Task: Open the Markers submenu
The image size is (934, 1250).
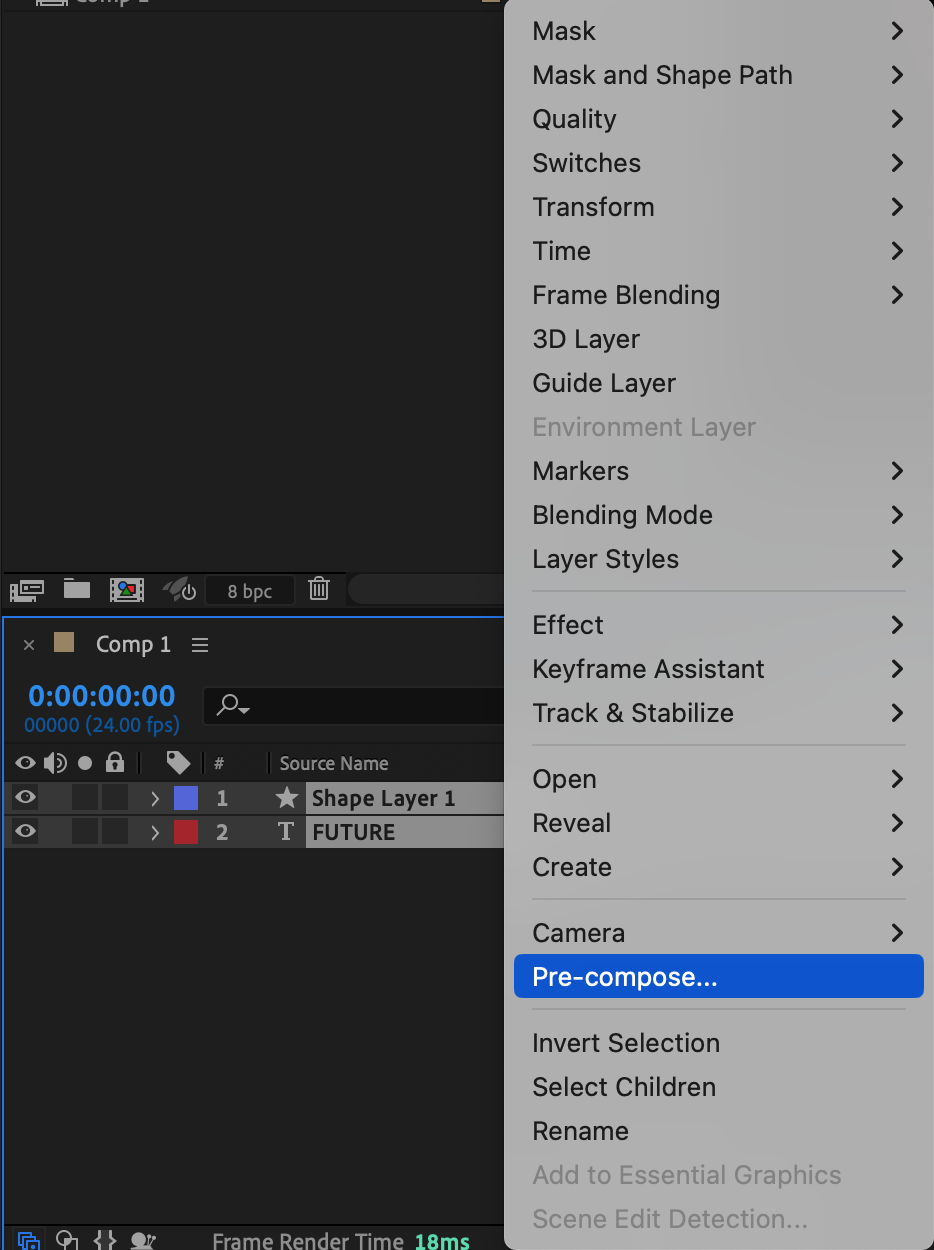Action: point(718,471)
